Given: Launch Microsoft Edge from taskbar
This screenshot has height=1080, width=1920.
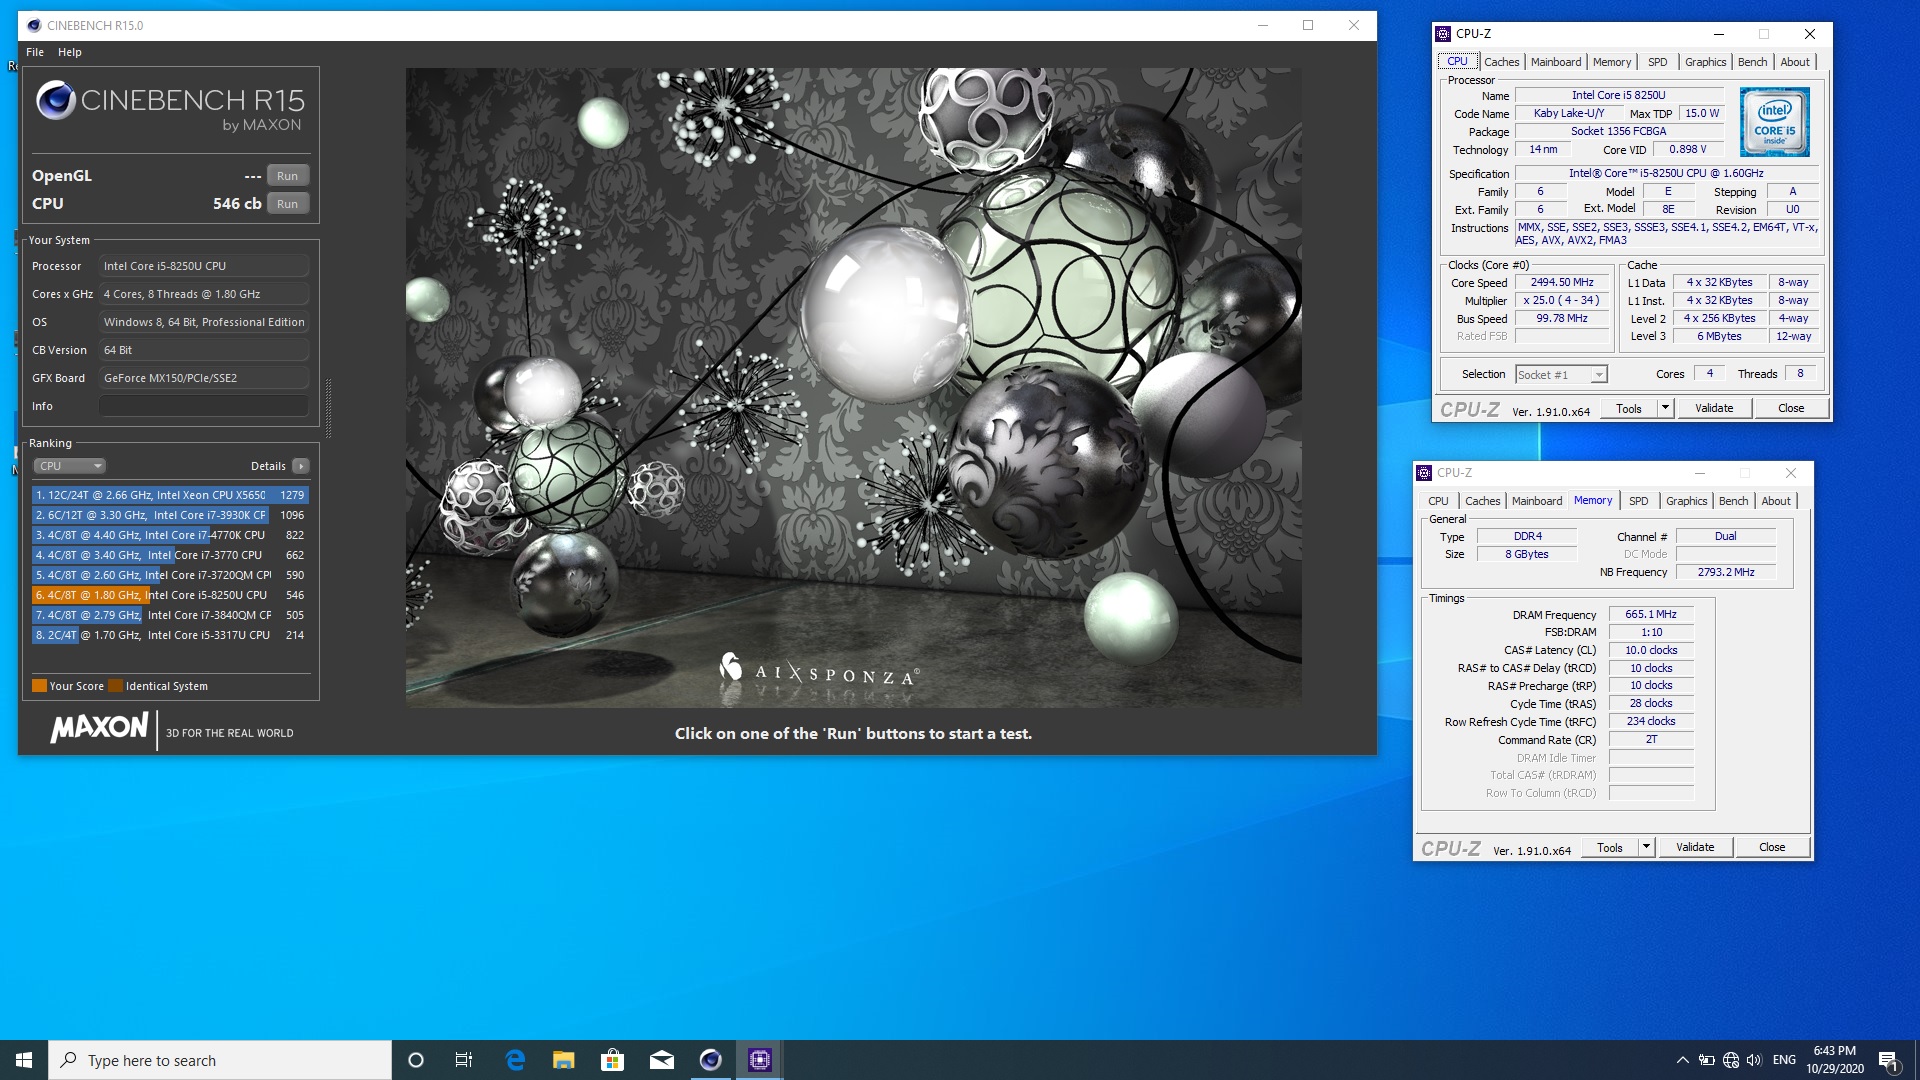Looking at the screenshot, I should 515,1060.
